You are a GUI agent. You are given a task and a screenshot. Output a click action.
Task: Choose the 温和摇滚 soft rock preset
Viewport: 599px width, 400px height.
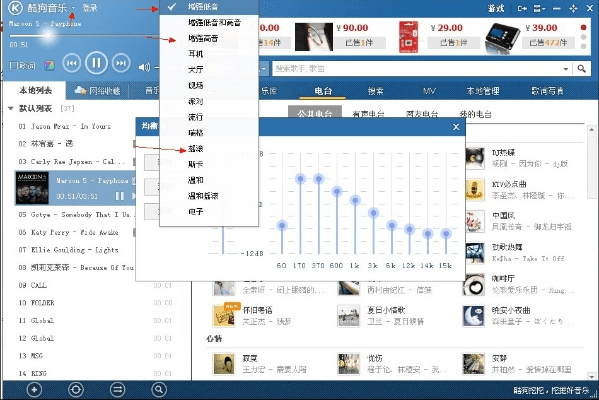[203, 196]
